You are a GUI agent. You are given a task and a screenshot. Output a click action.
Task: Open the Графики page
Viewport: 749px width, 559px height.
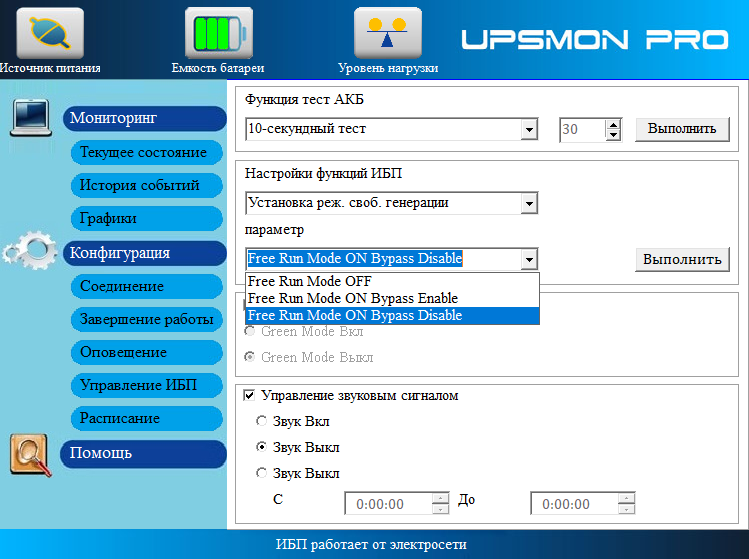[x=147, y=218]
